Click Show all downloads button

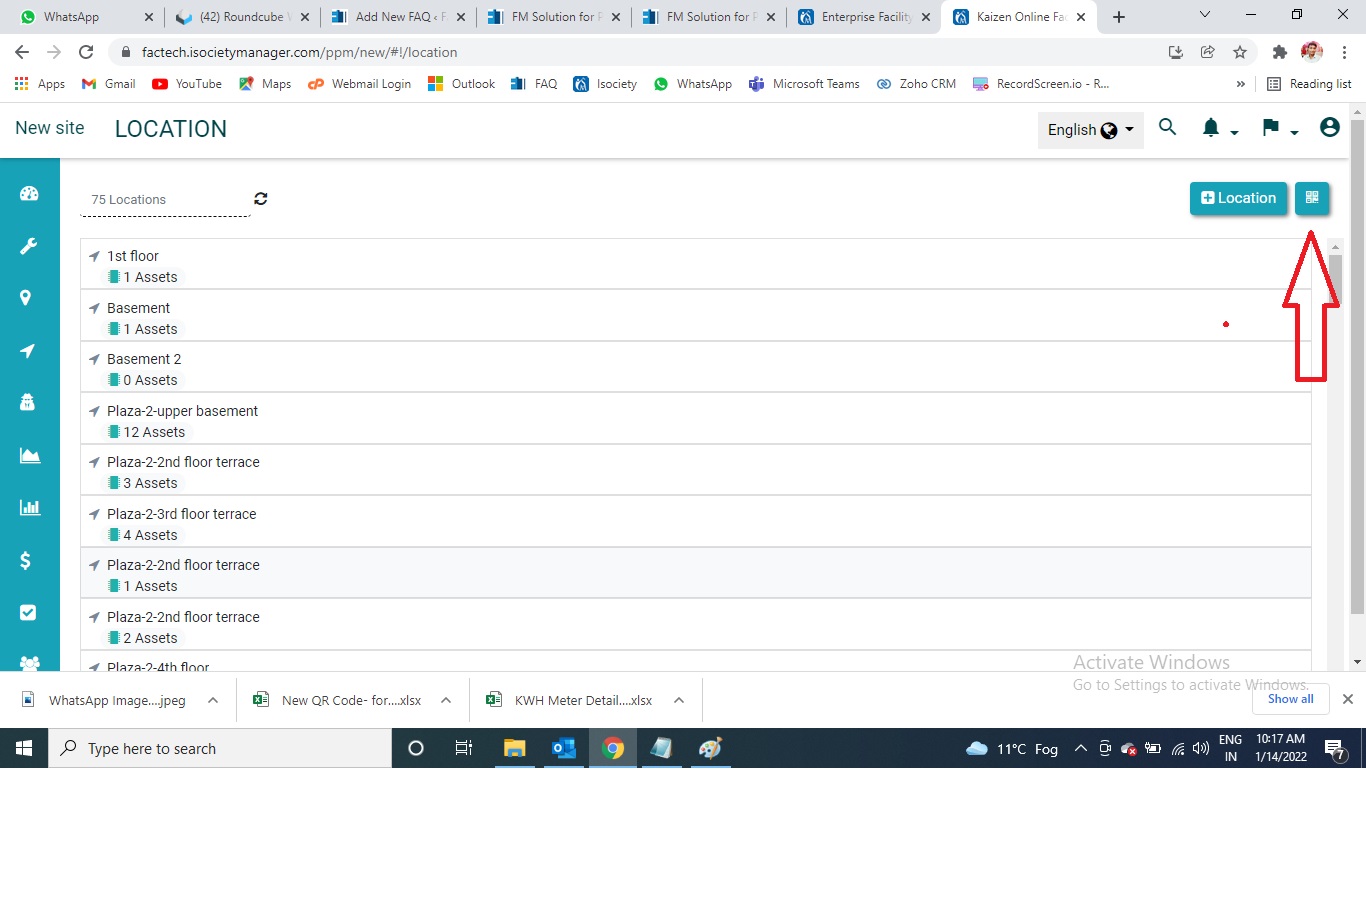coord(1290,699)
